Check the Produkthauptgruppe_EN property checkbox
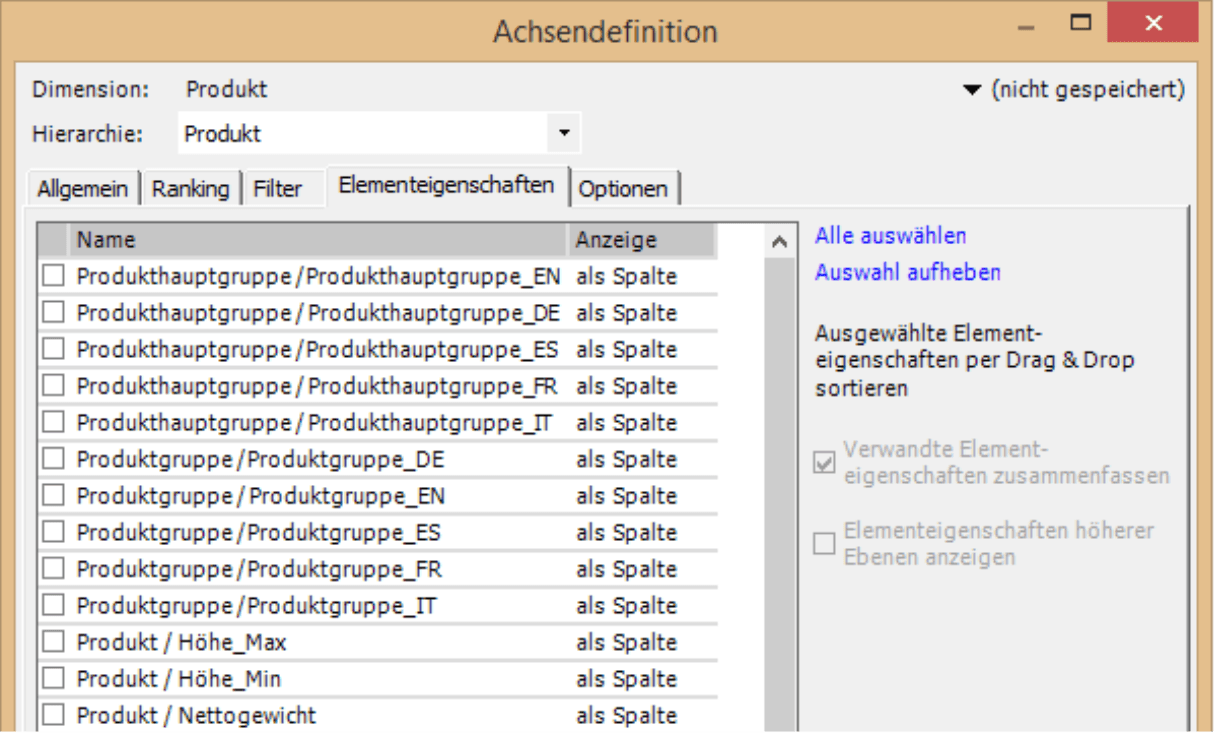 53,276
